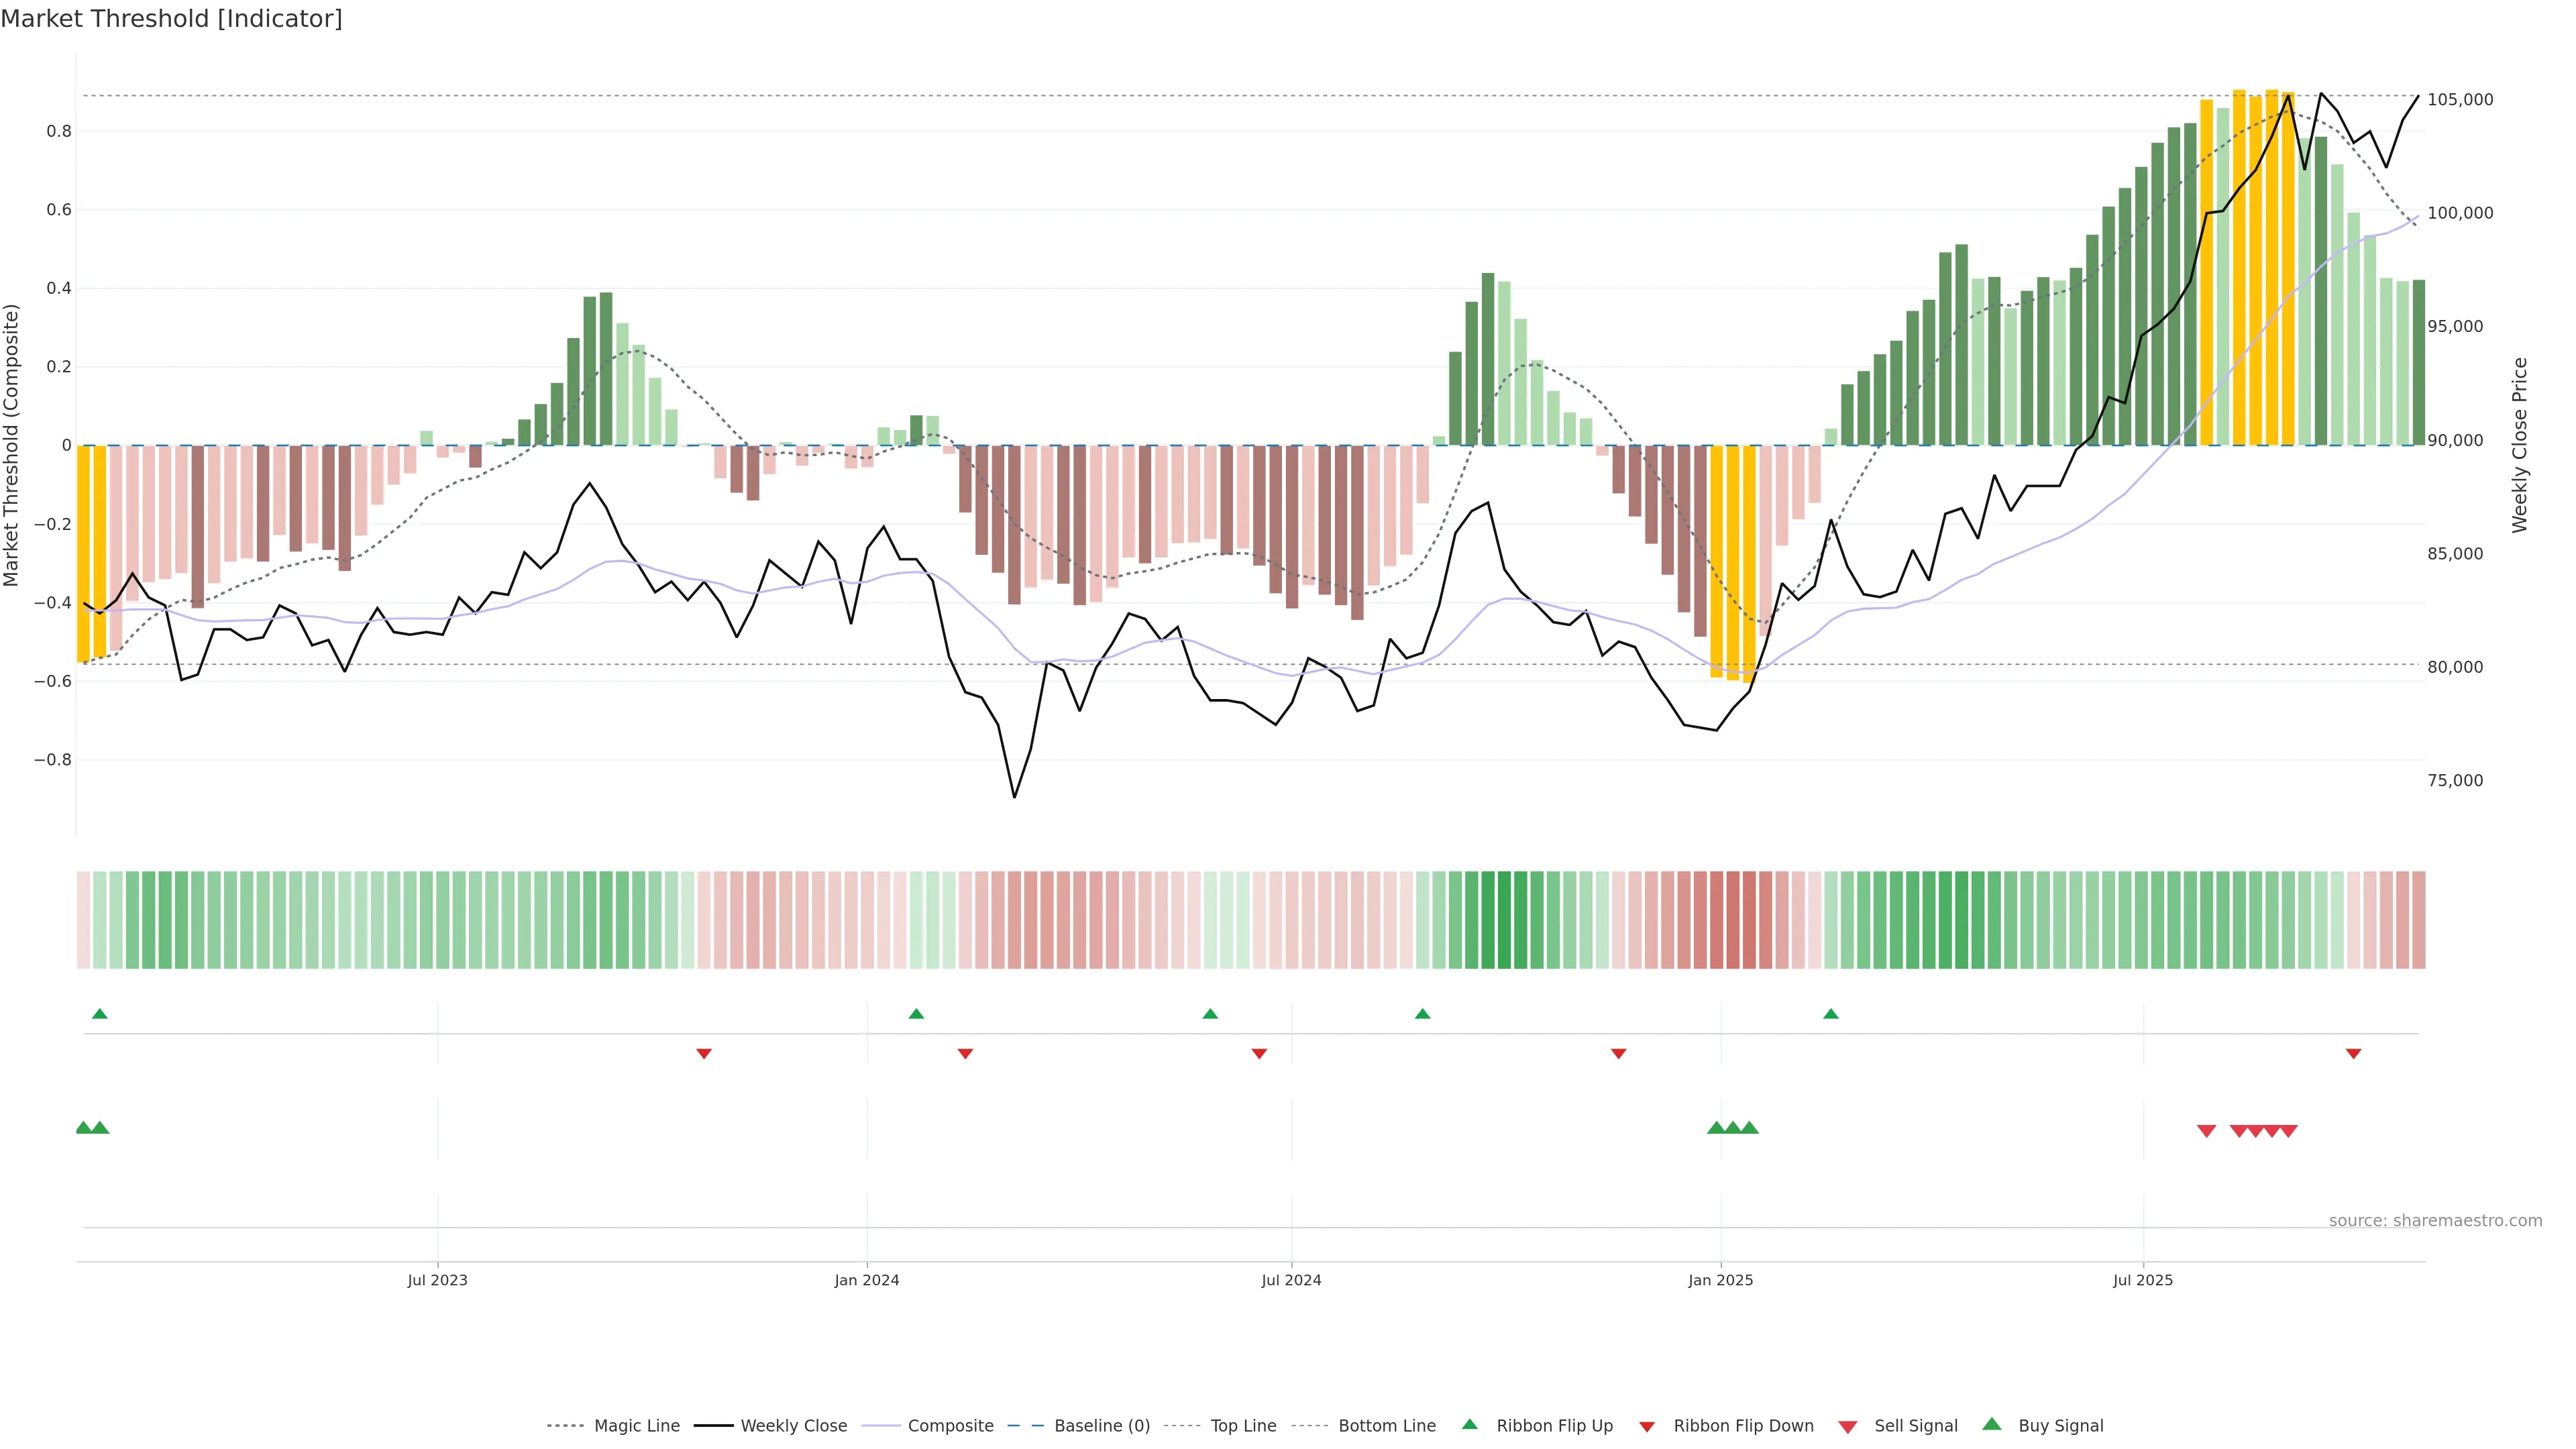Toggle Top Line legend entry
2576x1449 pixels.
click(x=1243, y=1425)
